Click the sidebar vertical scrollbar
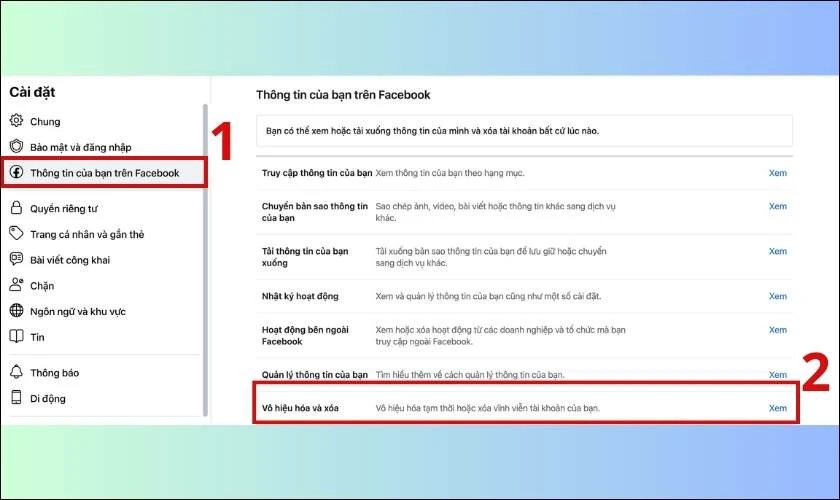The width and height of the screenshot is (840, 500). click(205, 260)
